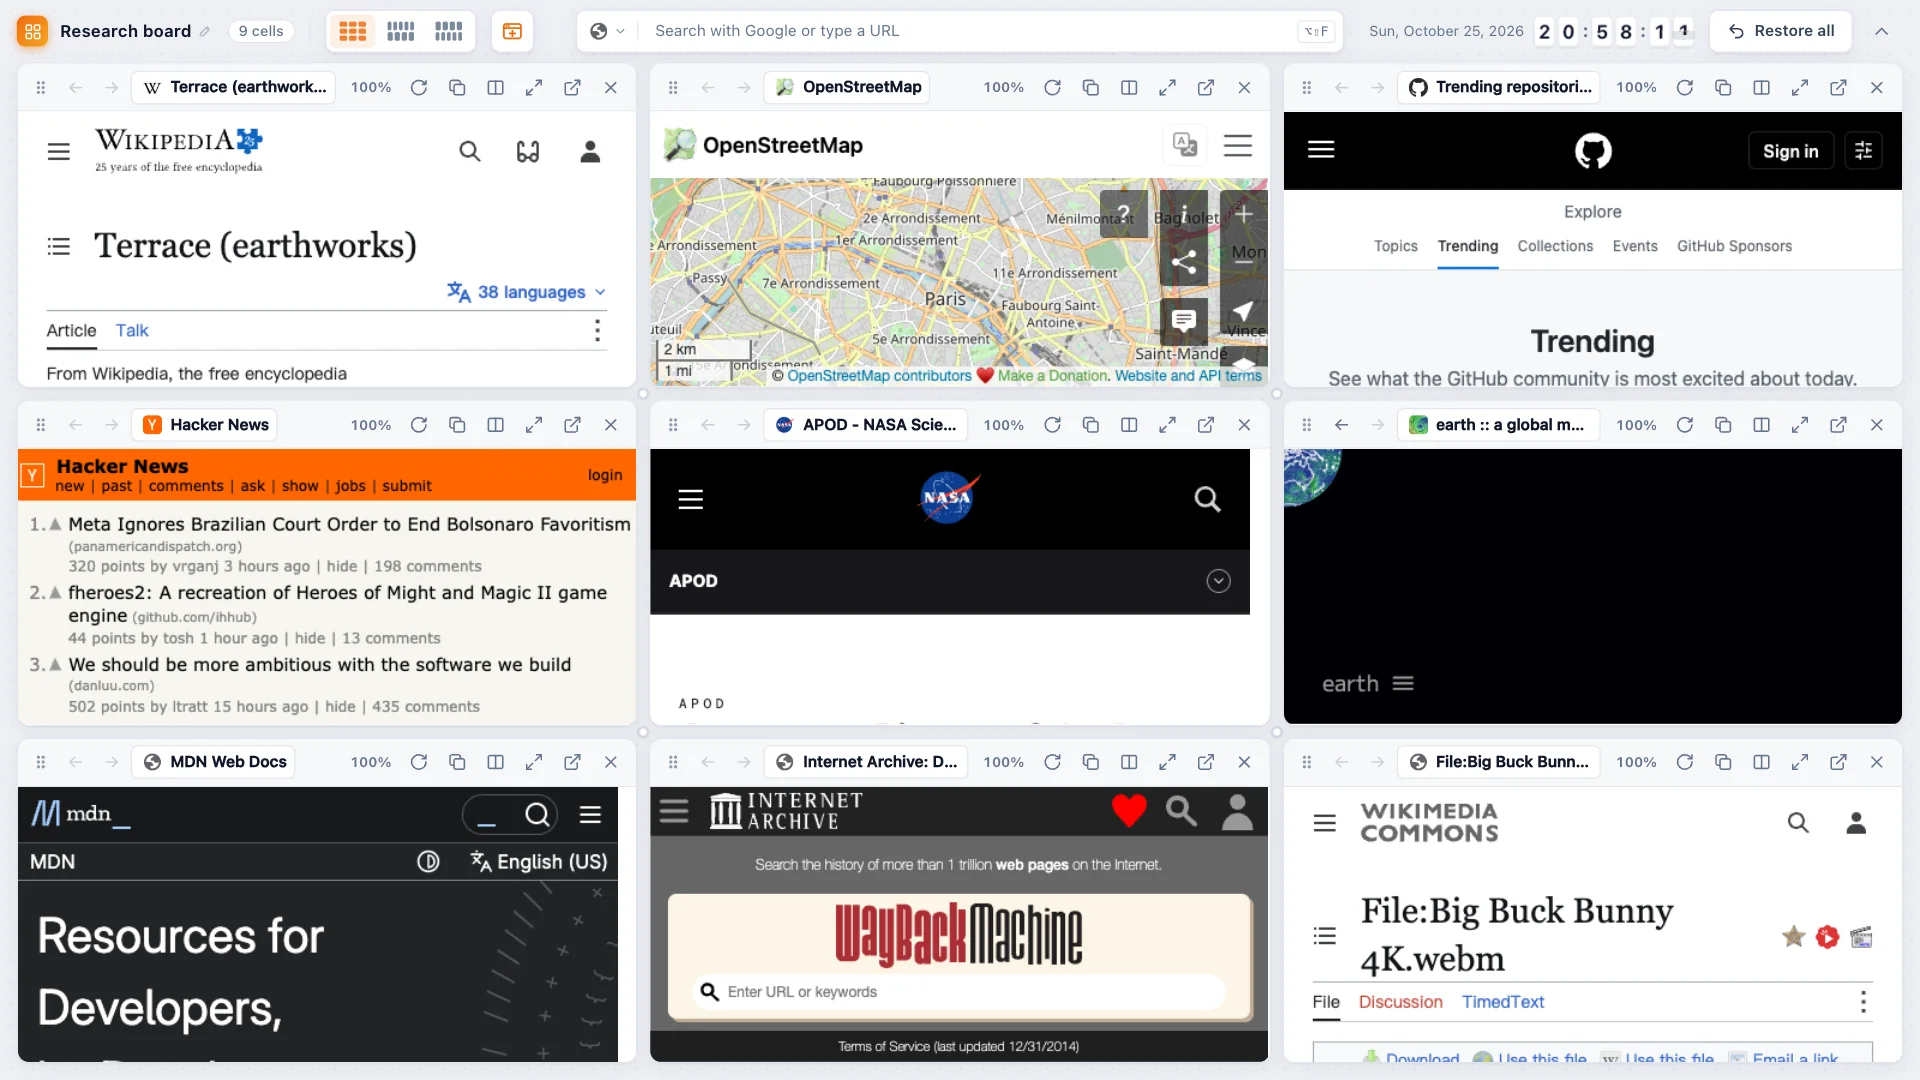Expand the APOD - NASA cell to fullscreen
Viewport: 1920px width, 1080px height.
tap(1167, 425)
